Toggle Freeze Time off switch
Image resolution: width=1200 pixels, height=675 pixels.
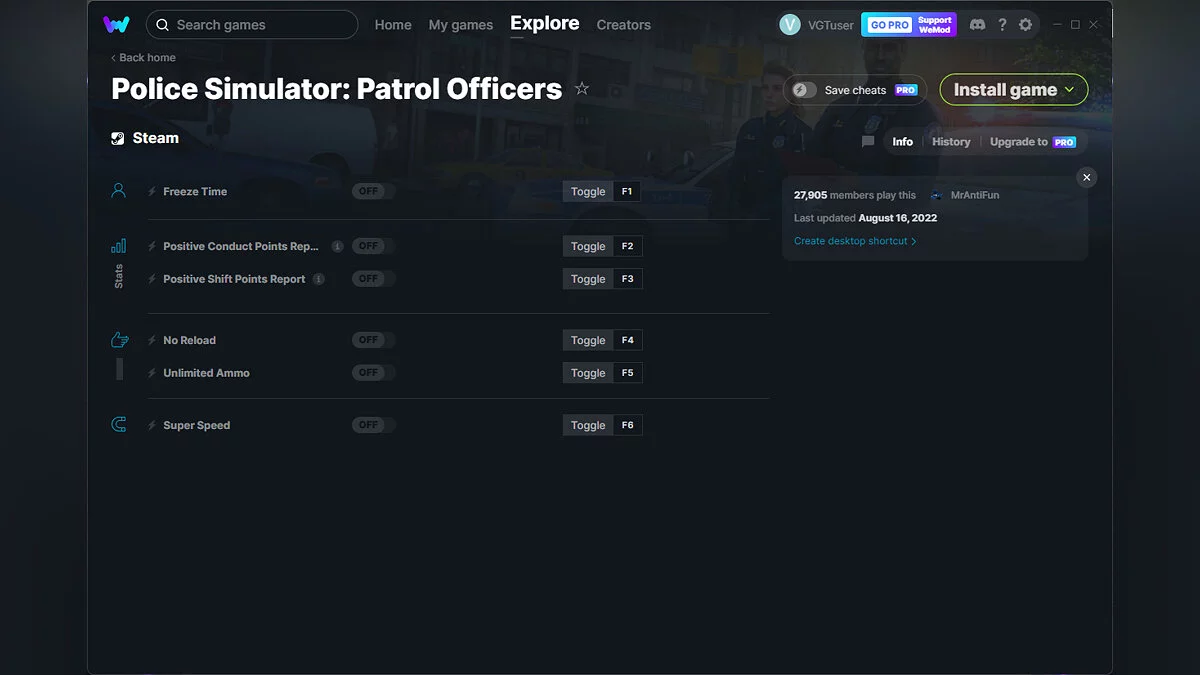tap(371, 190)
